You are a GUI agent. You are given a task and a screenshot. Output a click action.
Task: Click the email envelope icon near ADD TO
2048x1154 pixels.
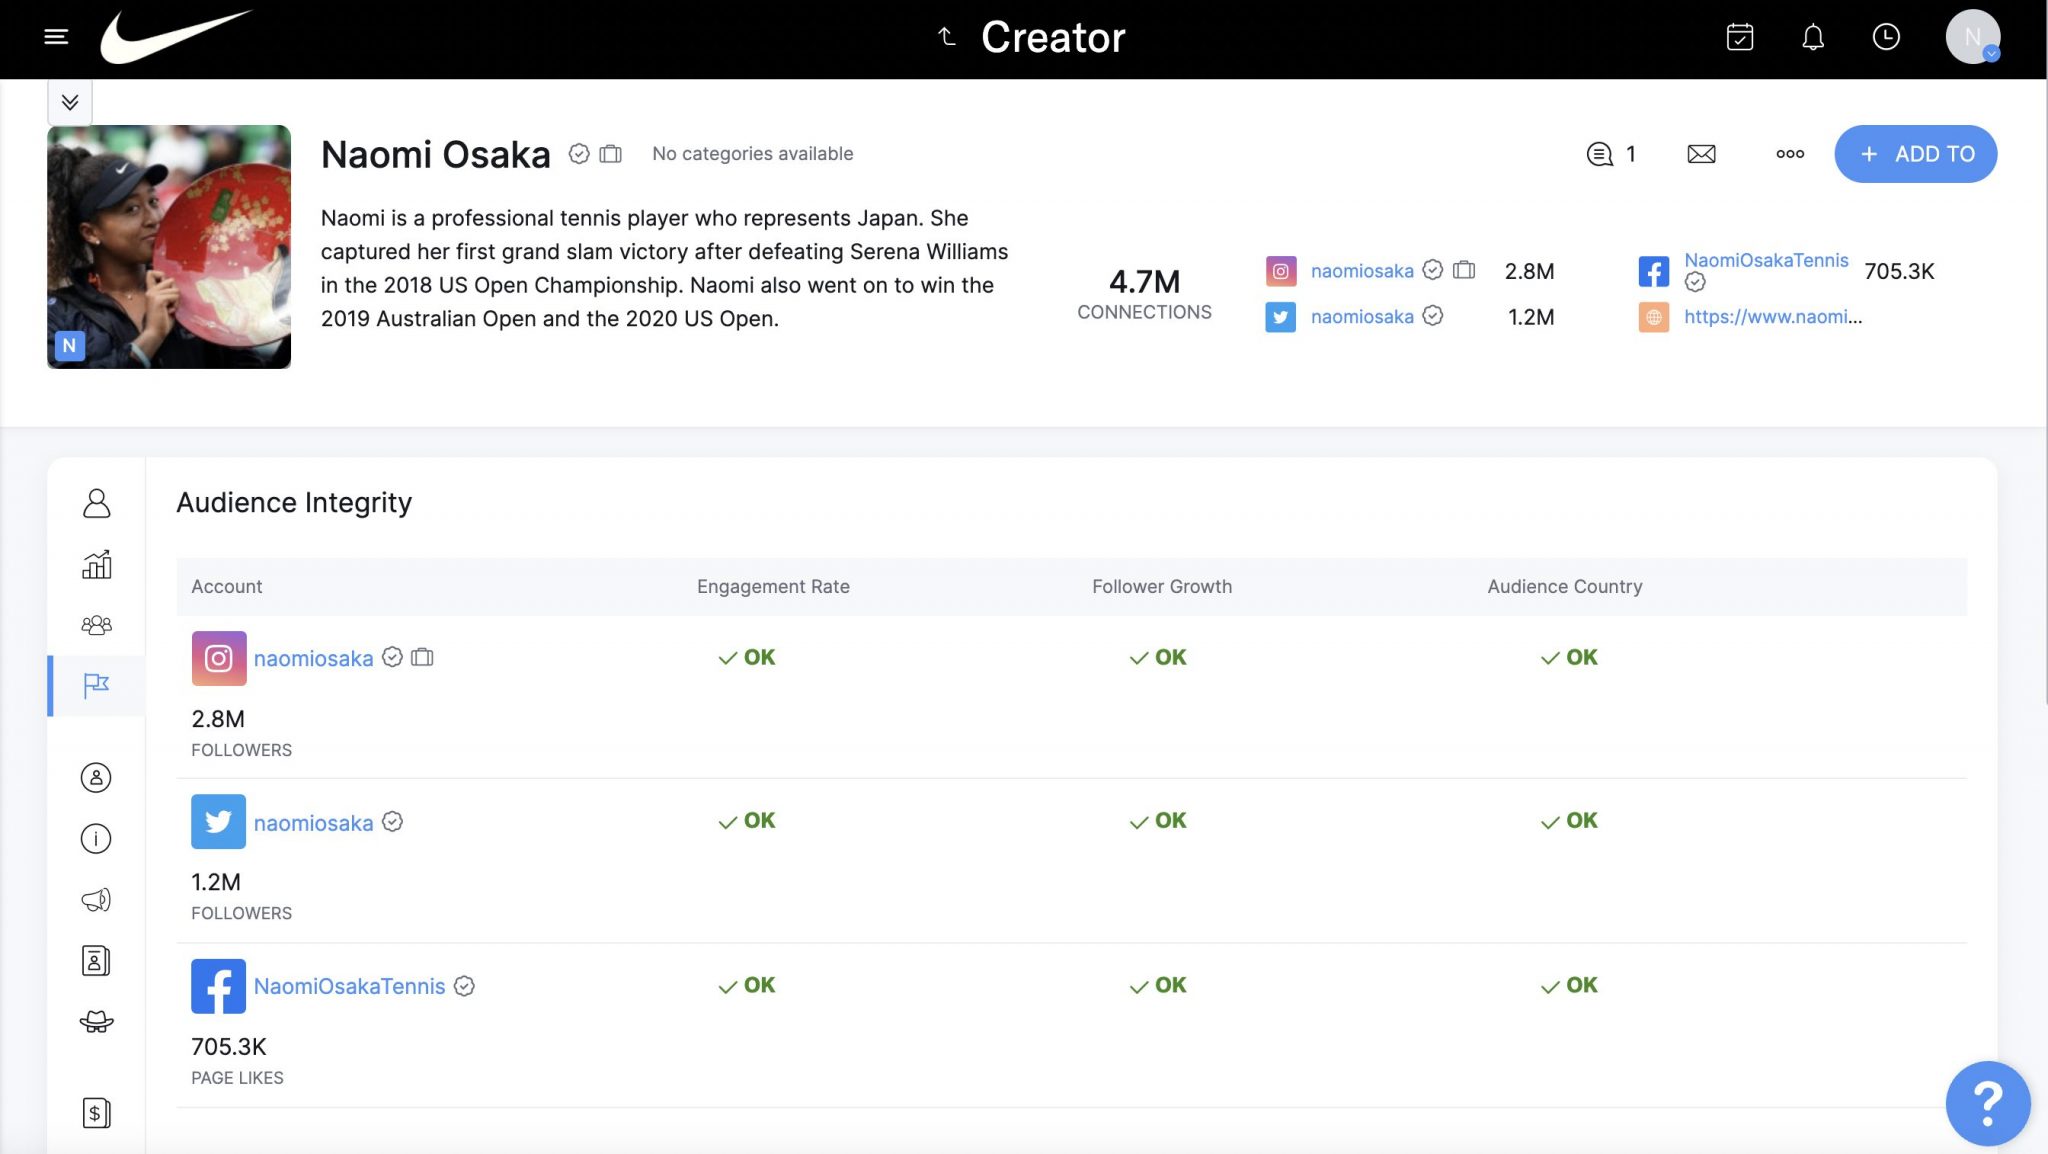click(1700, 154)
